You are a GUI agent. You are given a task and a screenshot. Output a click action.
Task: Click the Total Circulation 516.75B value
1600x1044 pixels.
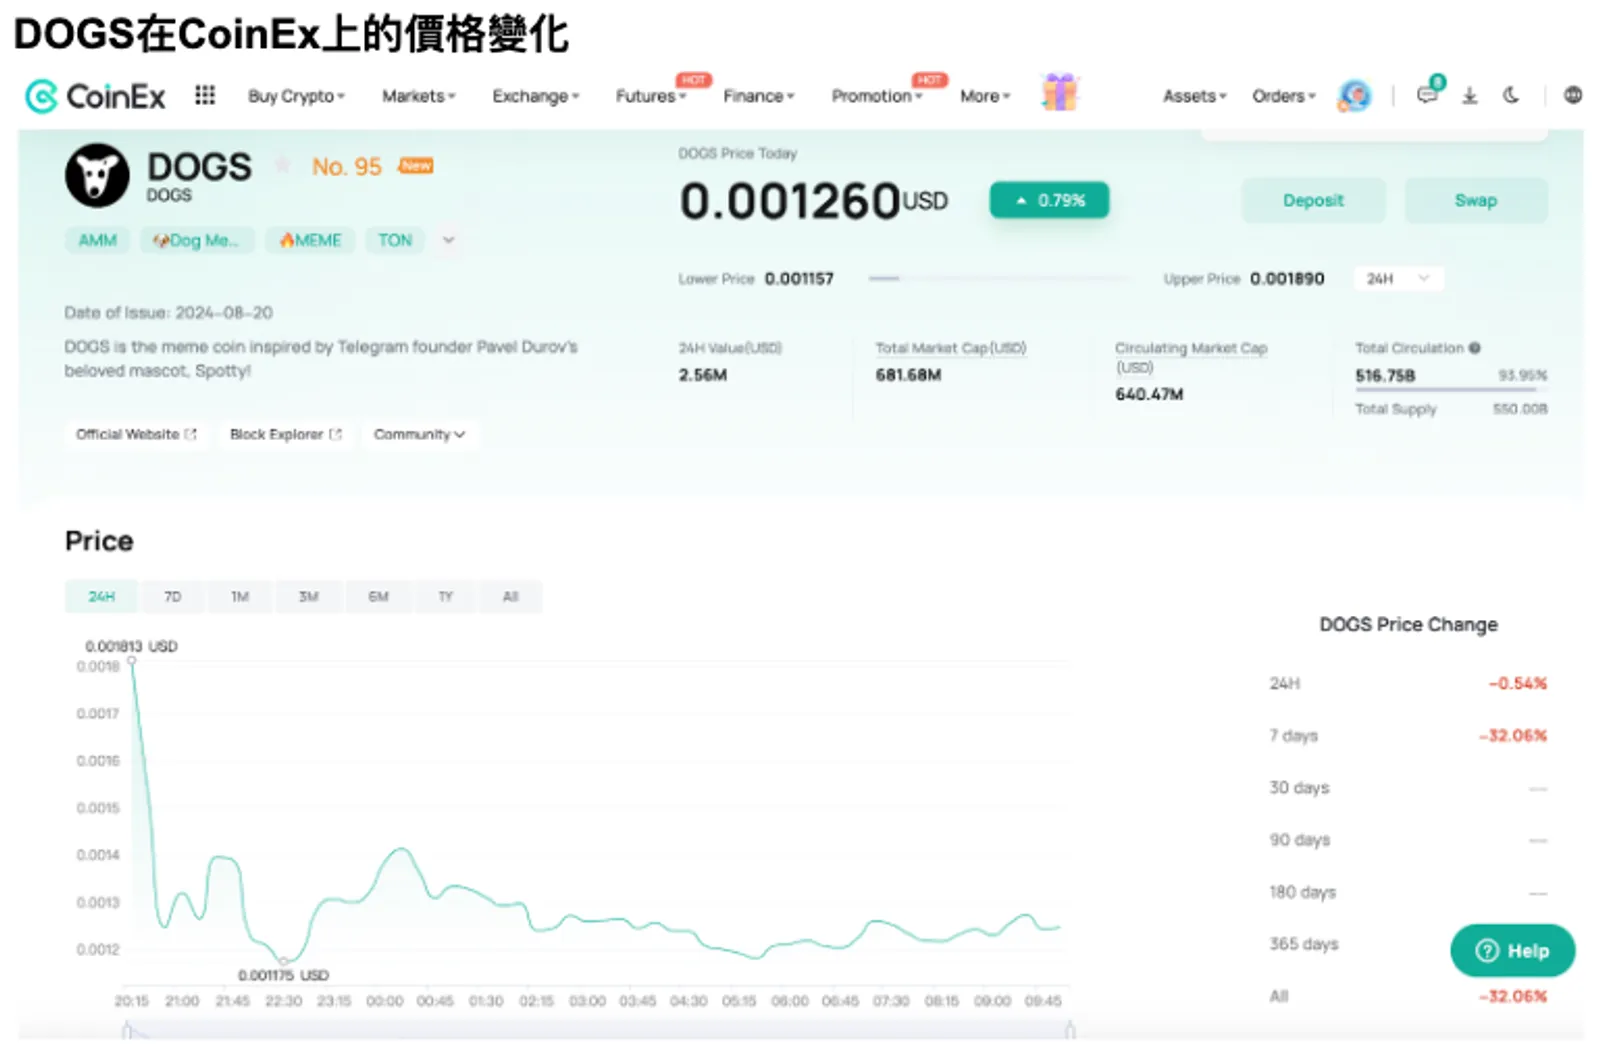coord(1385,375)
